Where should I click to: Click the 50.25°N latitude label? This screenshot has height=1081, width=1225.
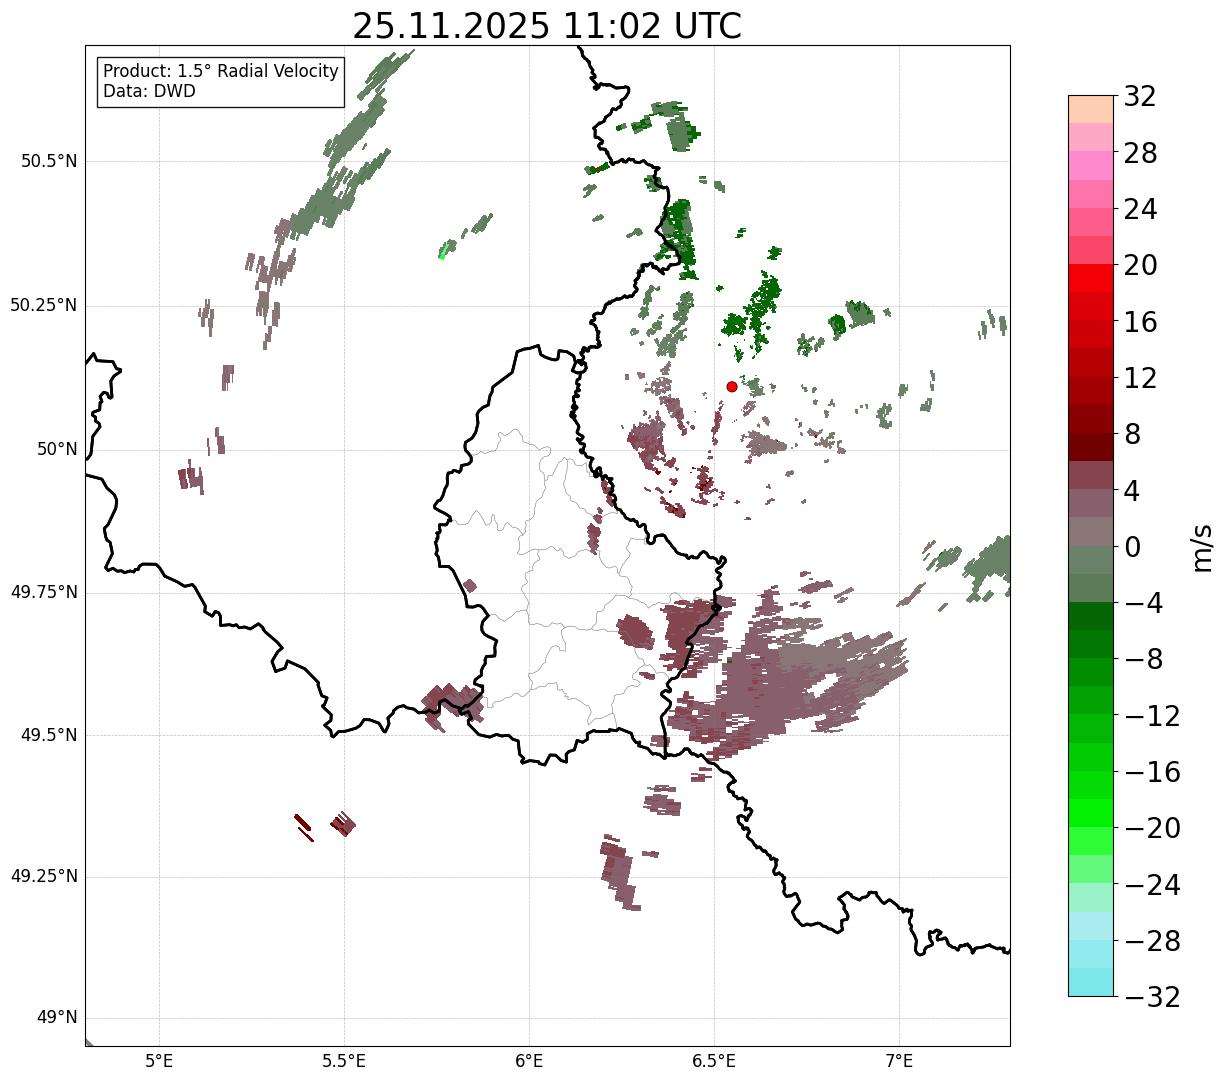(x=44, y=305)
